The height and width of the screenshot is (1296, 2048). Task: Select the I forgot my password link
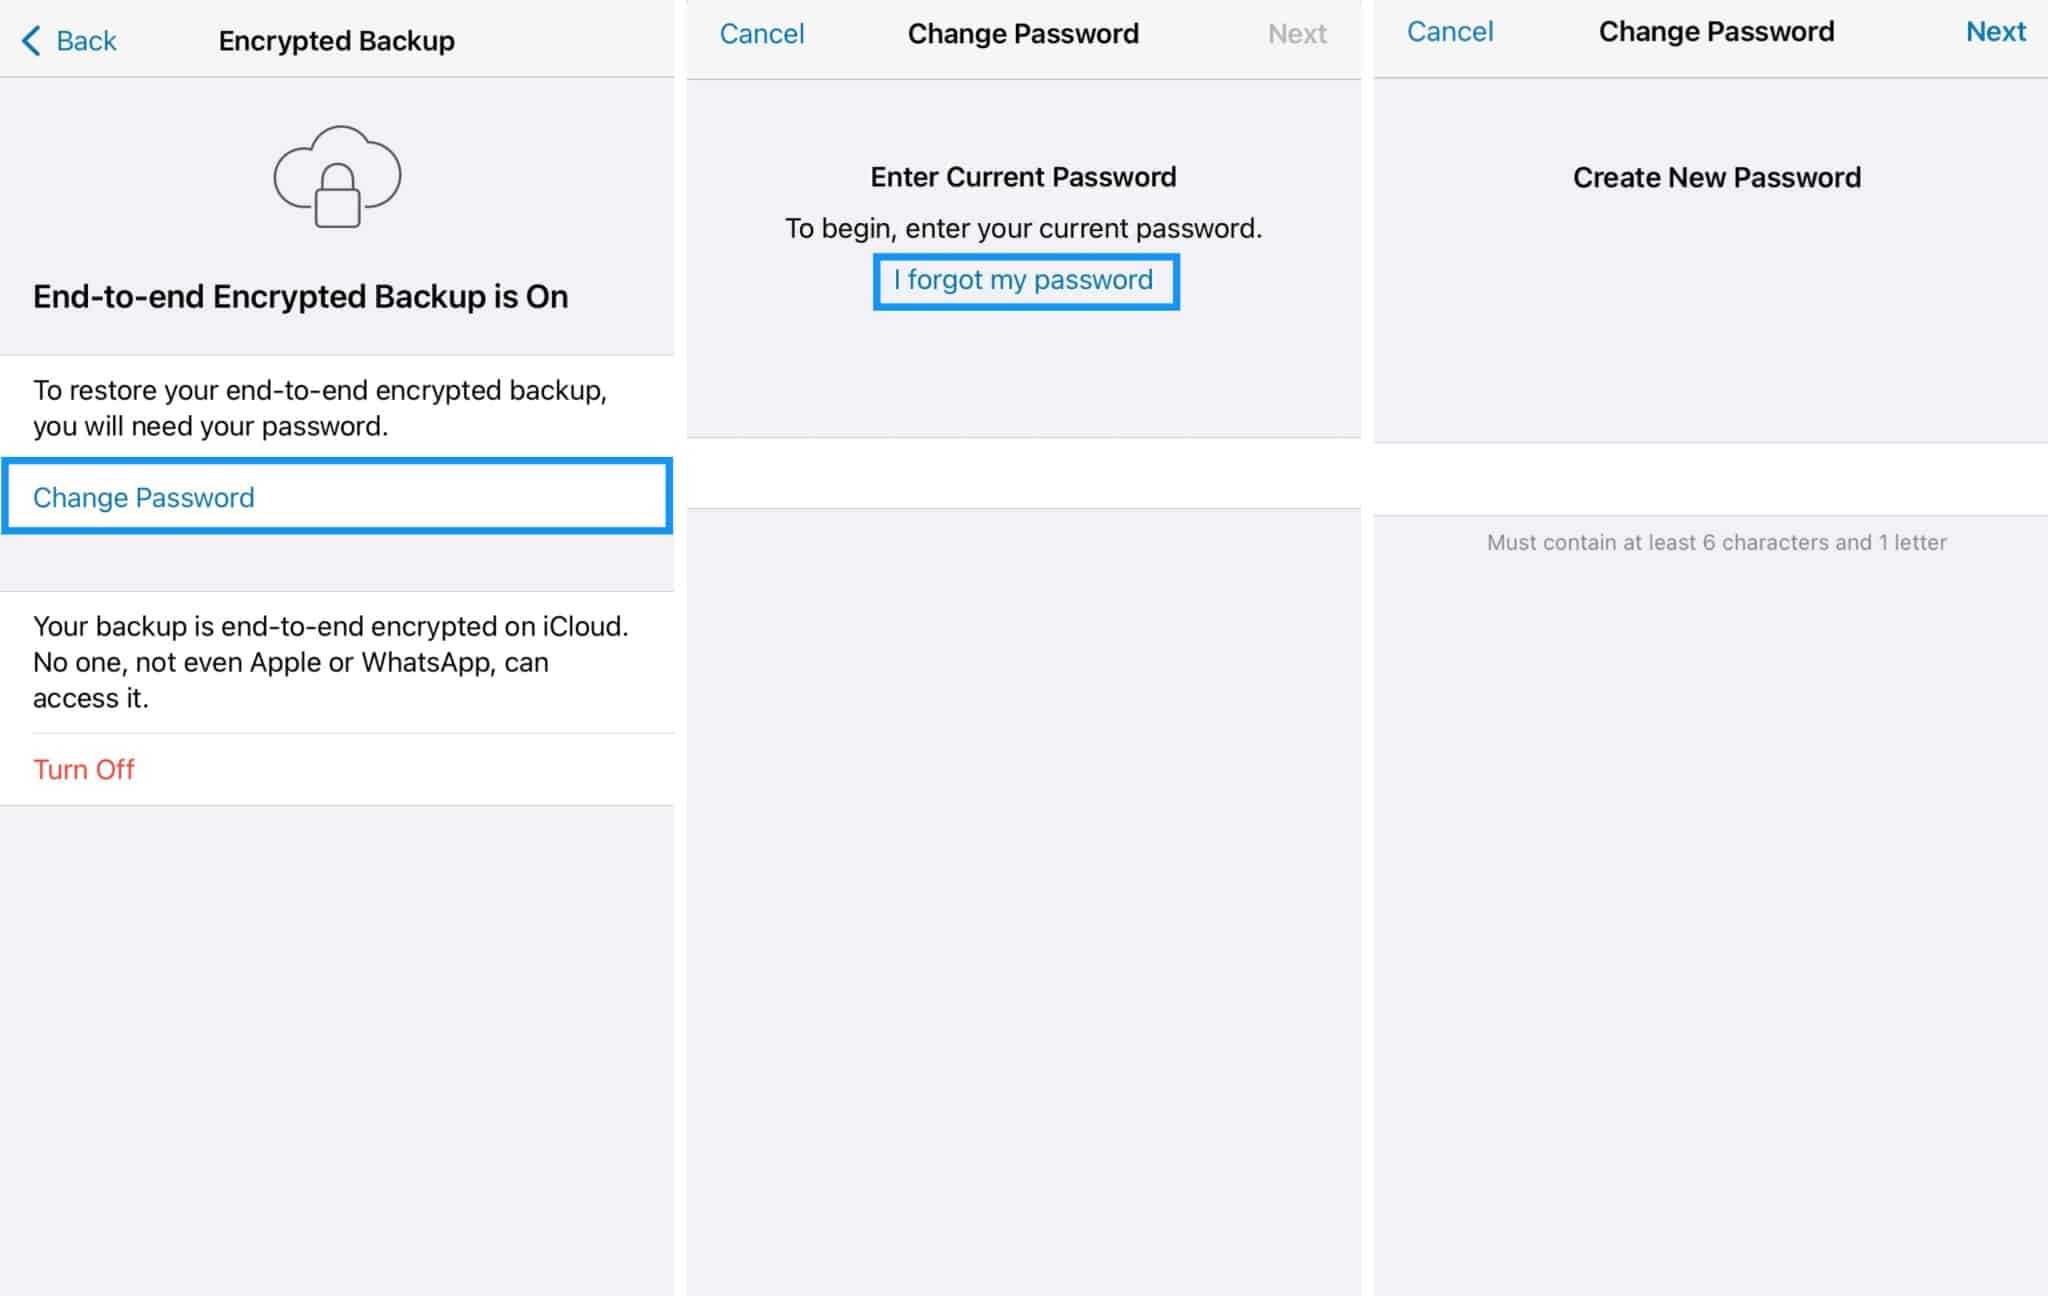pyautogui.click(x=1023, y=279)
